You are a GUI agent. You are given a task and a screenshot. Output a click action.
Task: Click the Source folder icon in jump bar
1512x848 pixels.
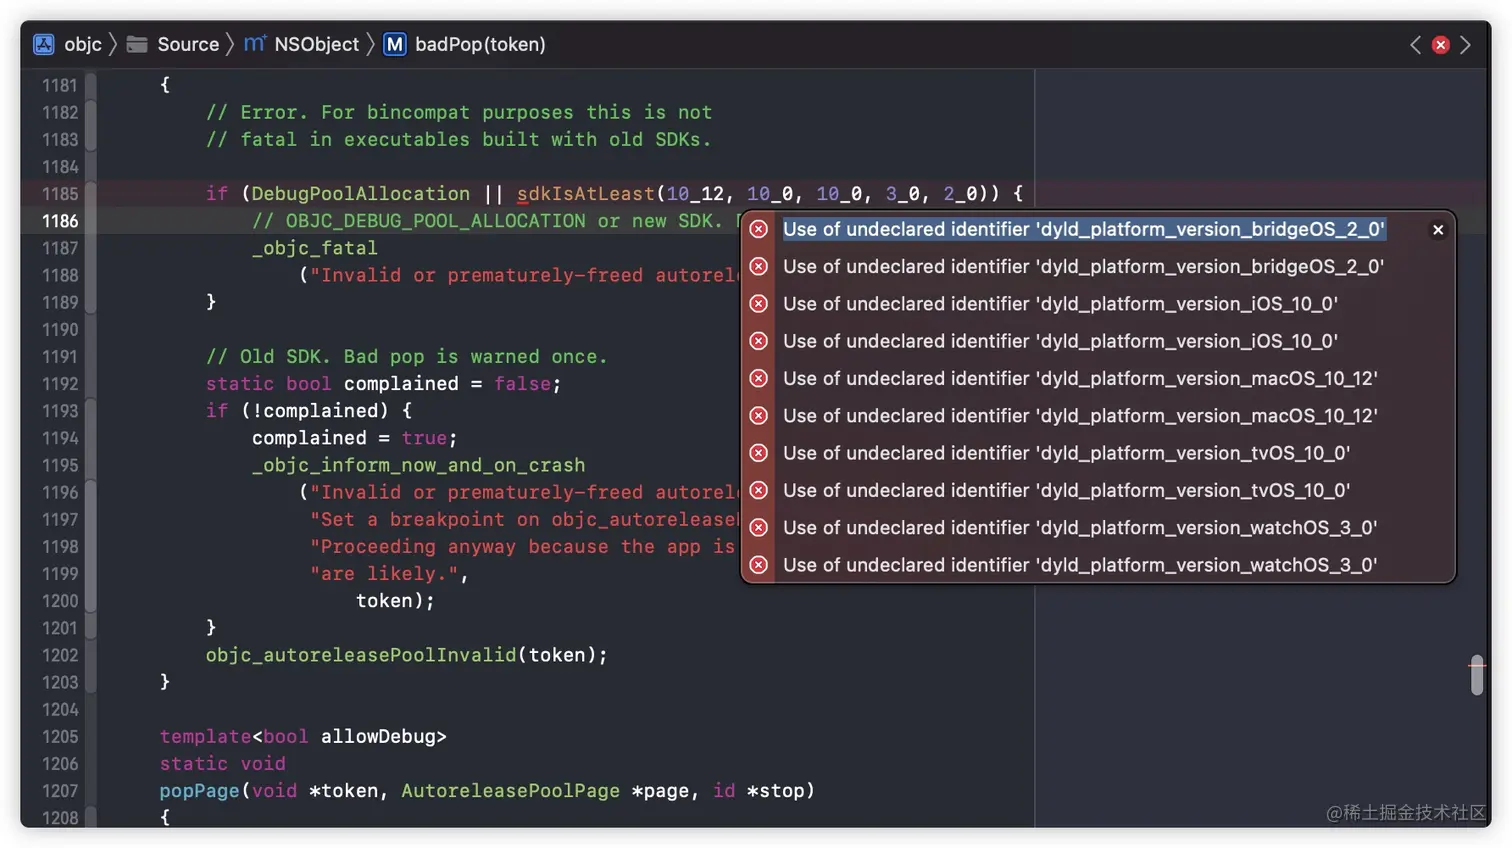tap(137, 44)
